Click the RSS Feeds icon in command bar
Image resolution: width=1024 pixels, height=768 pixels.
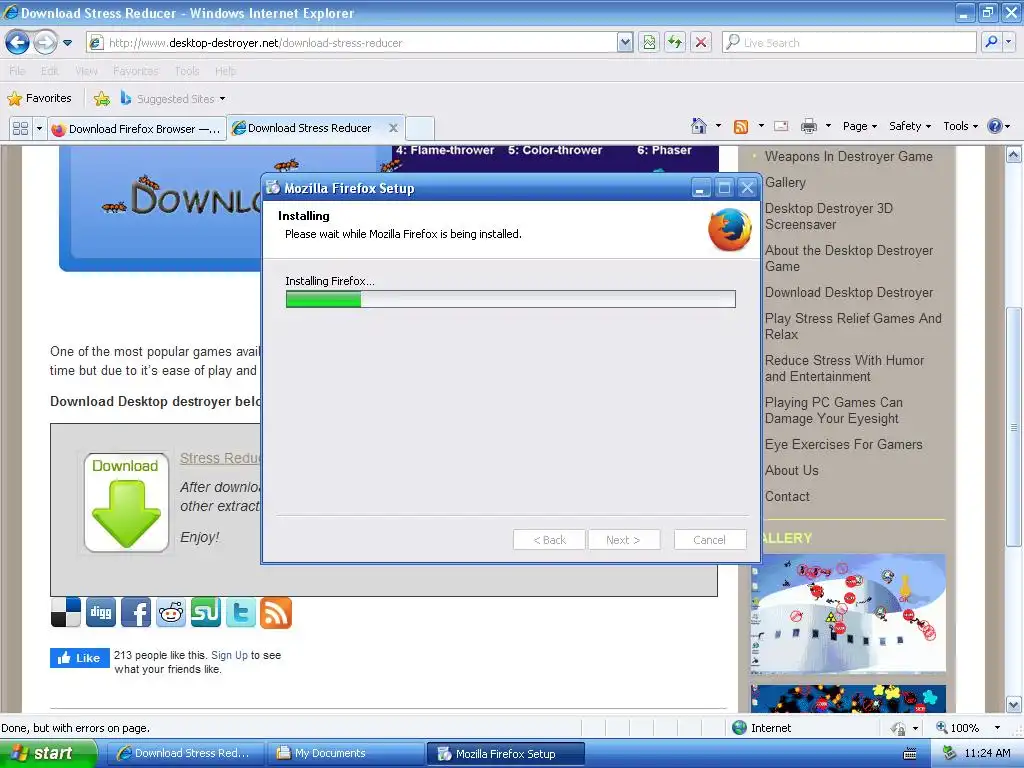pyautogui.click(x=741, y=127)
